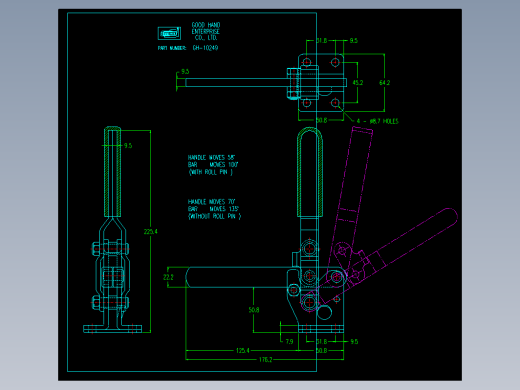Select the 125.4 horizontal dimension

click(x=243, y=350)
